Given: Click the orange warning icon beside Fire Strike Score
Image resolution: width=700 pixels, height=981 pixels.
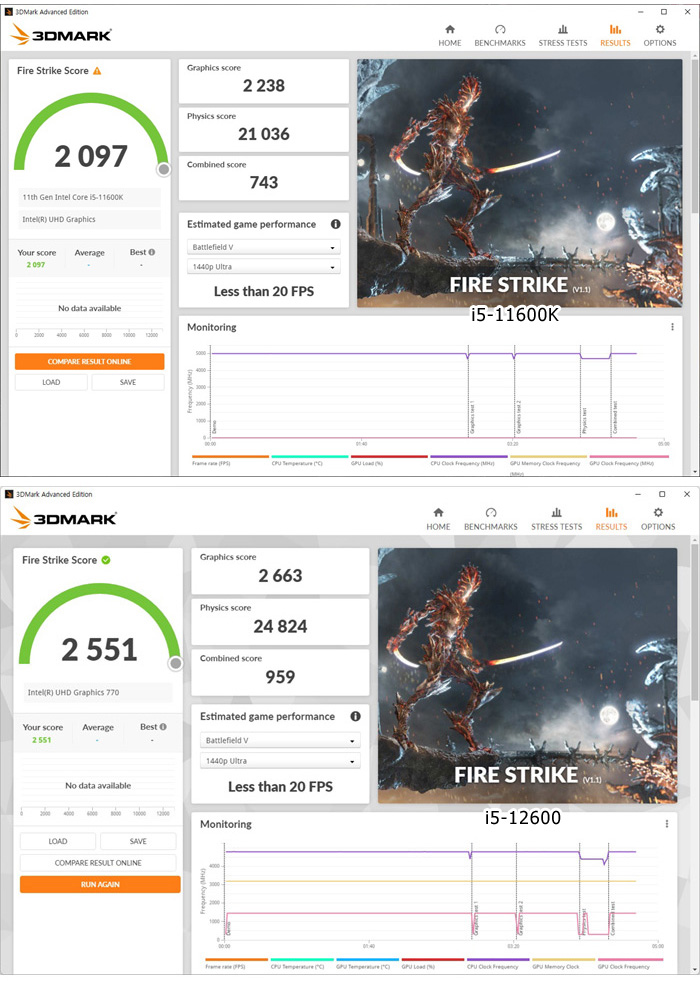Looking at the screenshot, I should (97, 71).
